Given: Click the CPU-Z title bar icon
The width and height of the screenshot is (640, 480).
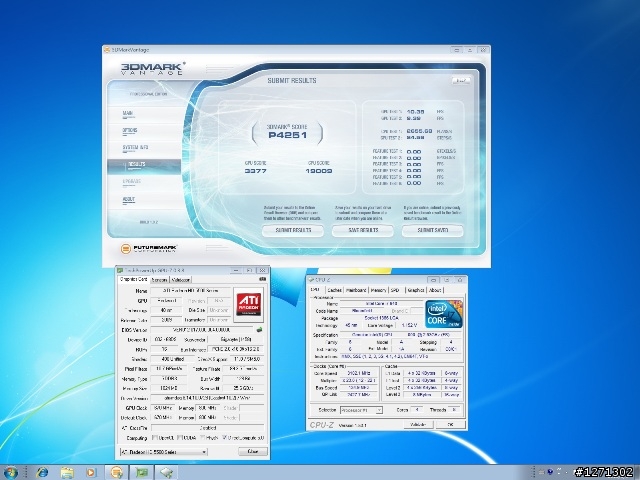Looking at the screenshot, I should click(311, 280).
